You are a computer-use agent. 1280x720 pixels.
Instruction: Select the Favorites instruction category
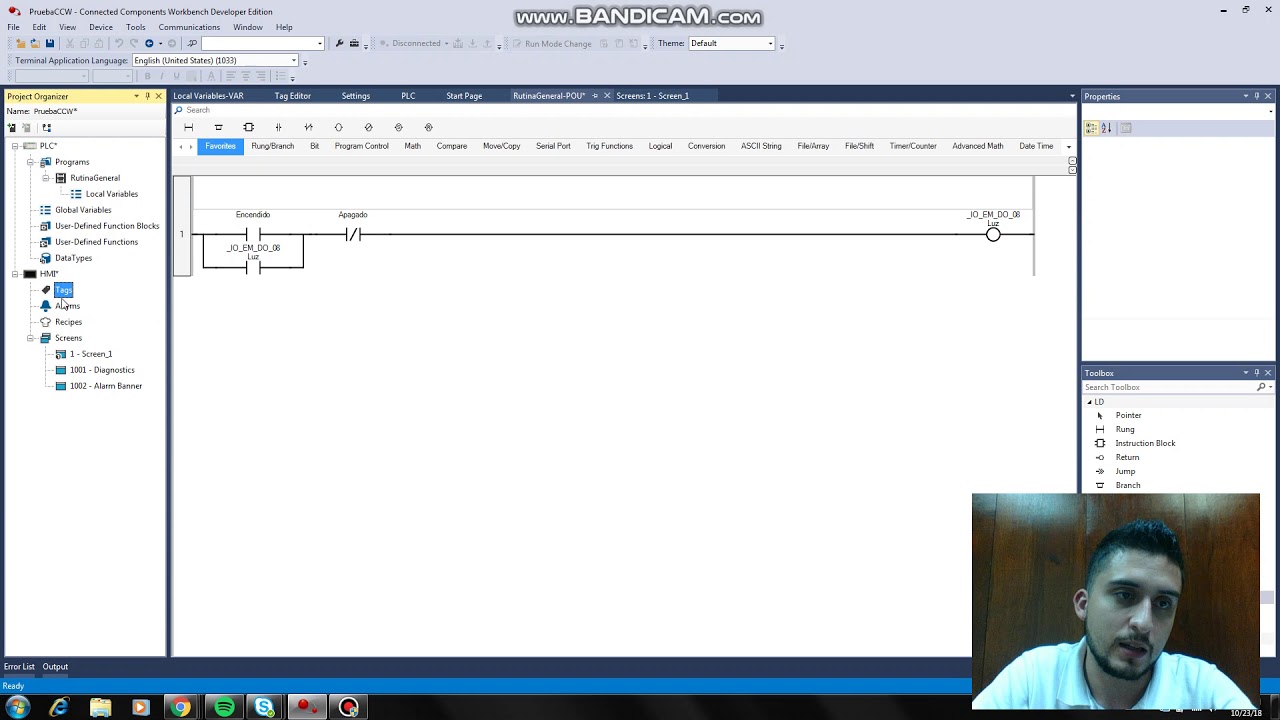coord(220,146)
